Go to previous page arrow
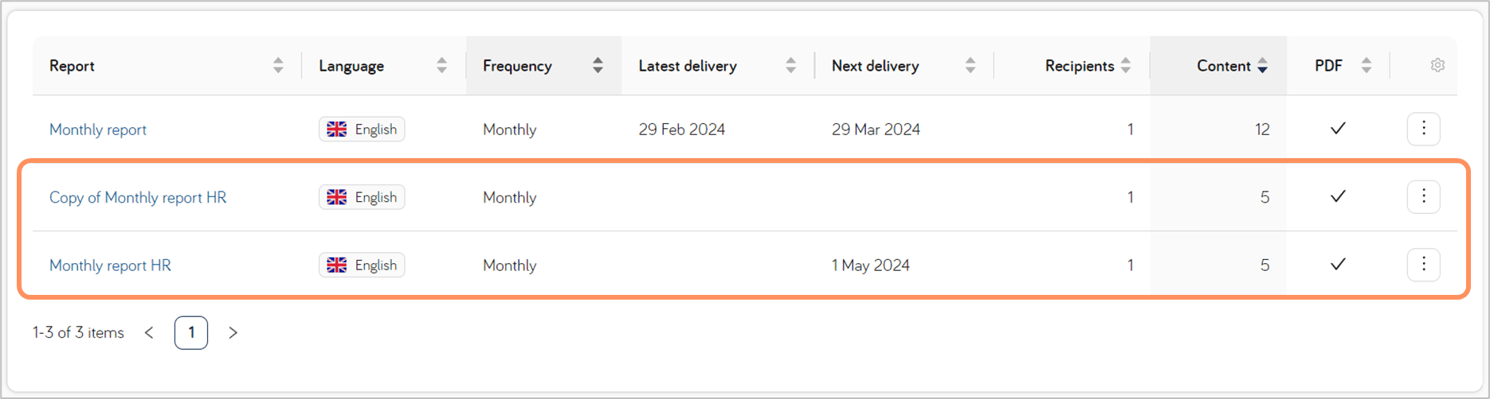Screen dimensions: 1490x399 pyautogui.click(x=149, y=333)
